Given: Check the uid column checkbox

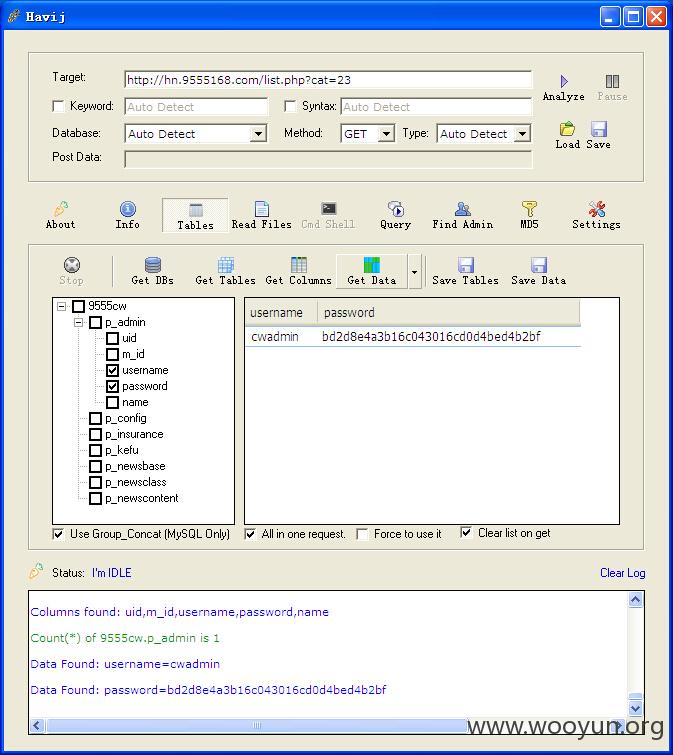Looking at the screenshot, I should pos(112,338).
